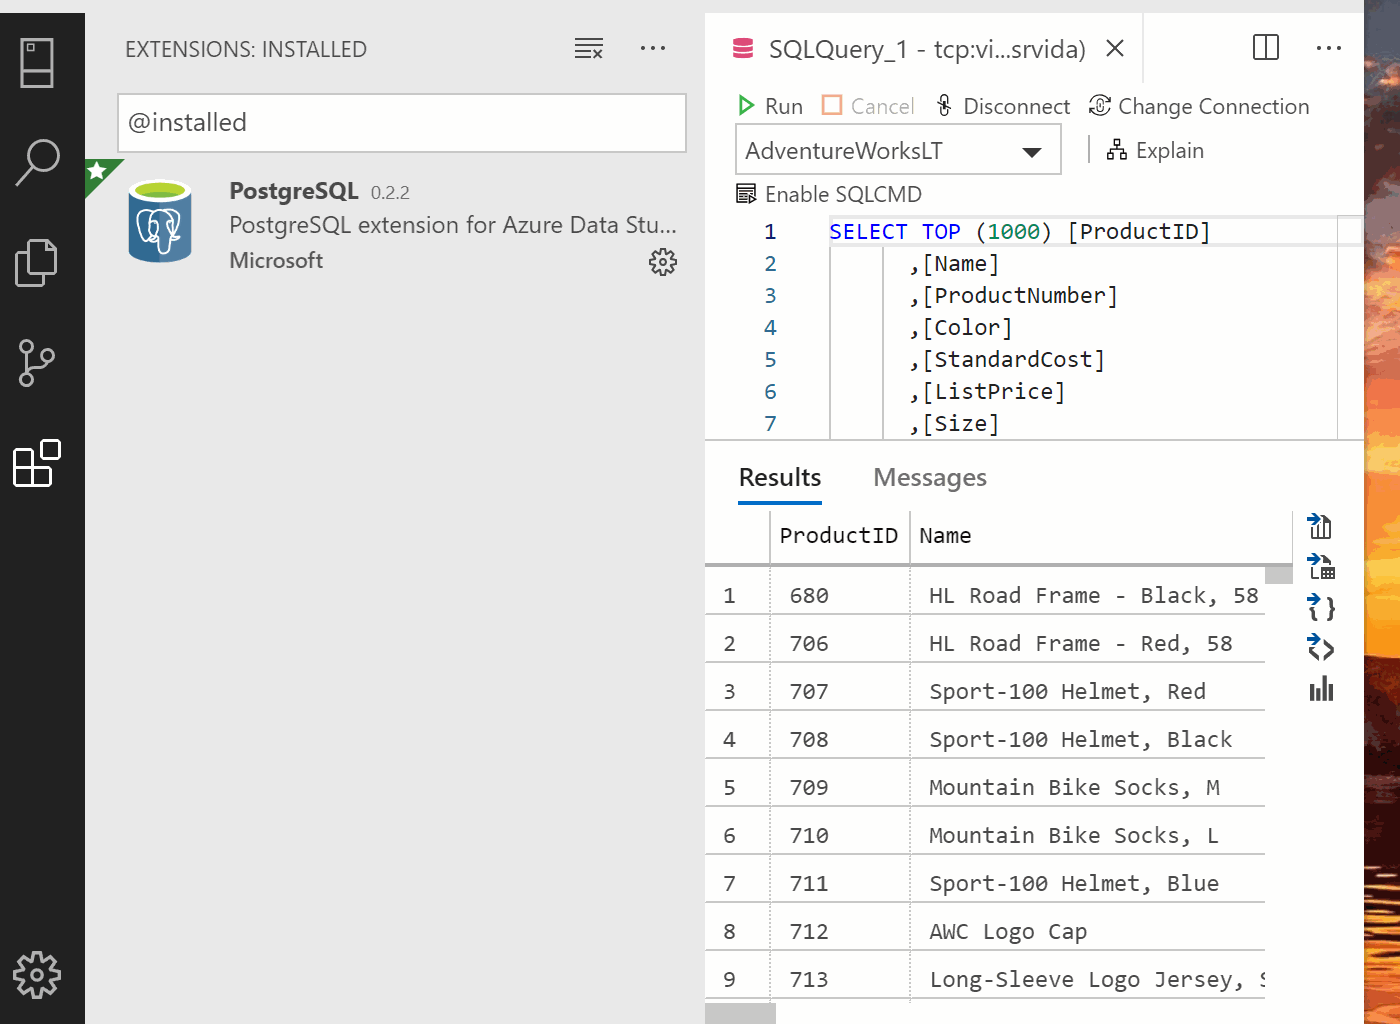Switch to the Messages tab
The height and width of the screenshot is (1024, 1400).
point(929,477)
